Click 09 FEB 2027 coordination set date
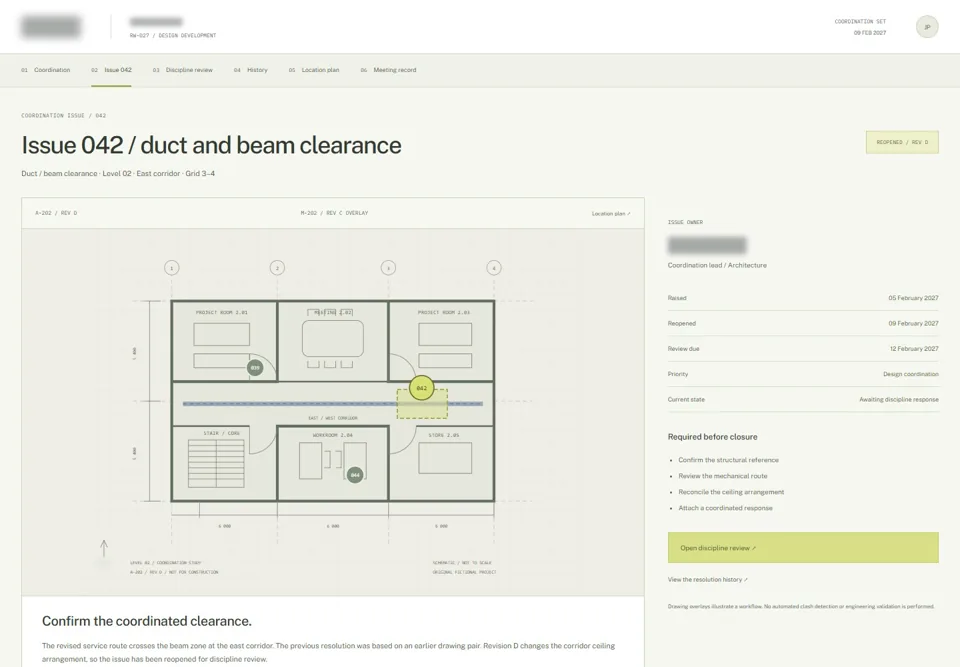This screenshot has width=960, height=667. [x=870, y=33]
